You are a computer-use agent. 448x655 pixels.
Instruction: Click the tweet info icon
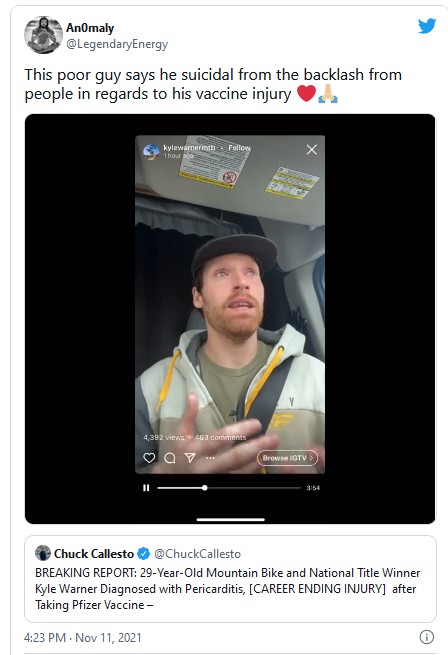point(426,637)
